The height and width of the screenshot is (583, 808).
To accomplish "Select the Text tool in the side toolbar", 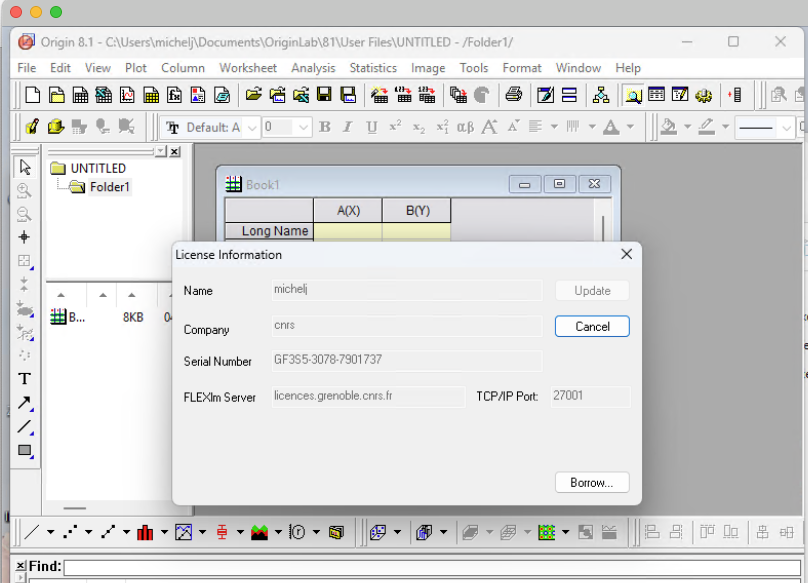I will click(x=25, y=379).
